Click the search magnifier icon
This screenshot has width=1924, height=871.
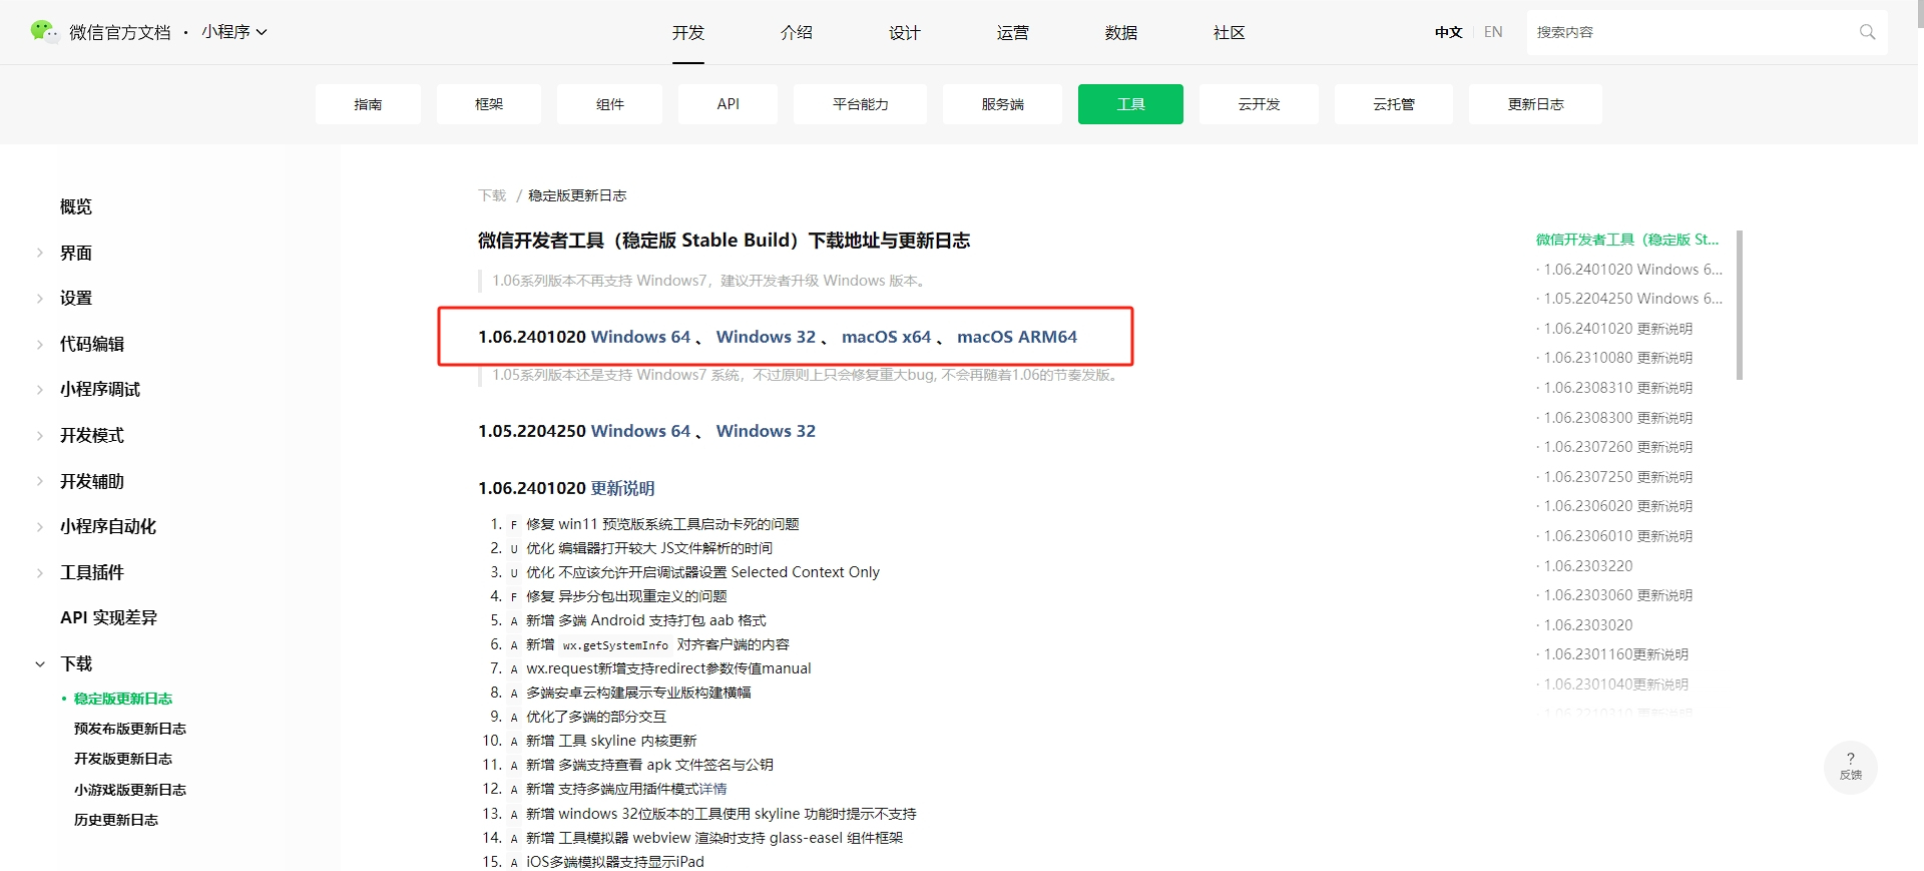pyautogui.click(x=1866, y=32)
